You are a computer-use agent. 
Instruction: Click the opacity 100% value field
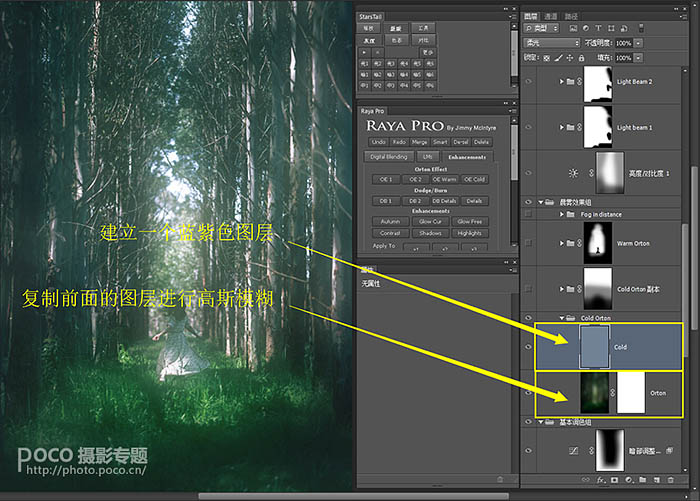624,43
